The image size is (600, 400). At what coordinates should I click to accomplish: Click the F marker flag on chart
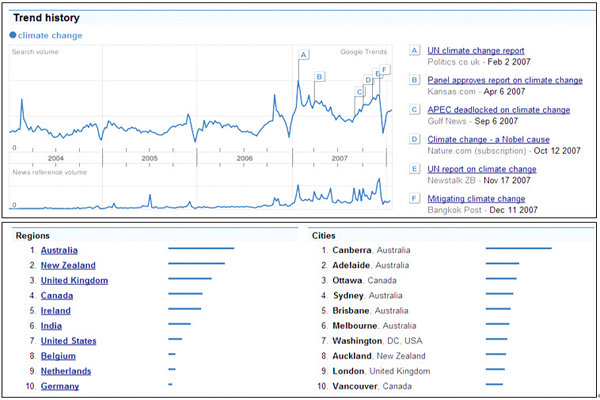click(x=385, y=70)
